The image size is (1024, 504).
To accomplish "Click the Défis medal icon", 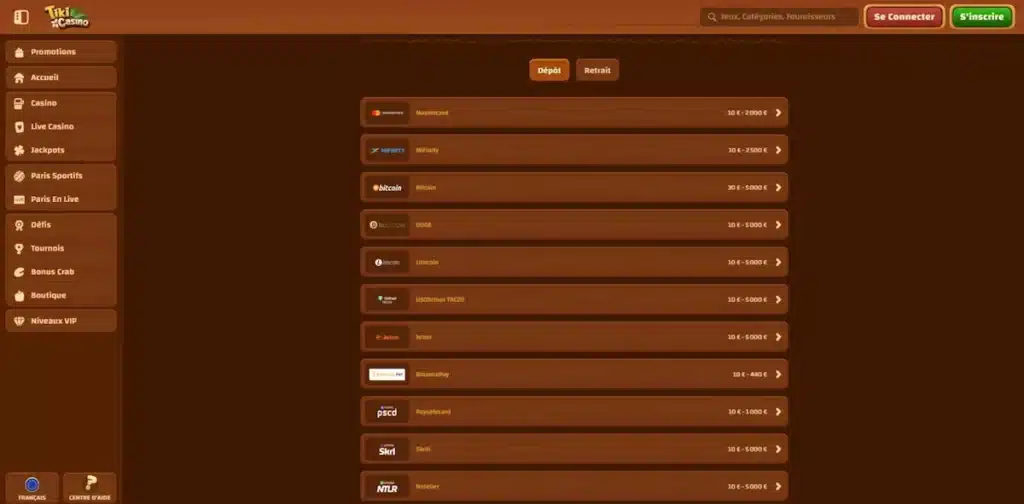I will (x=19, y=225).
